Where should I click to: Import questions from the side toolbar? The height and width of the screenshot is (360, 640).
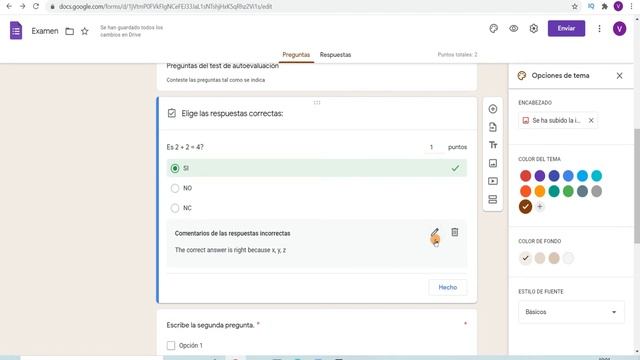point(493,127)
